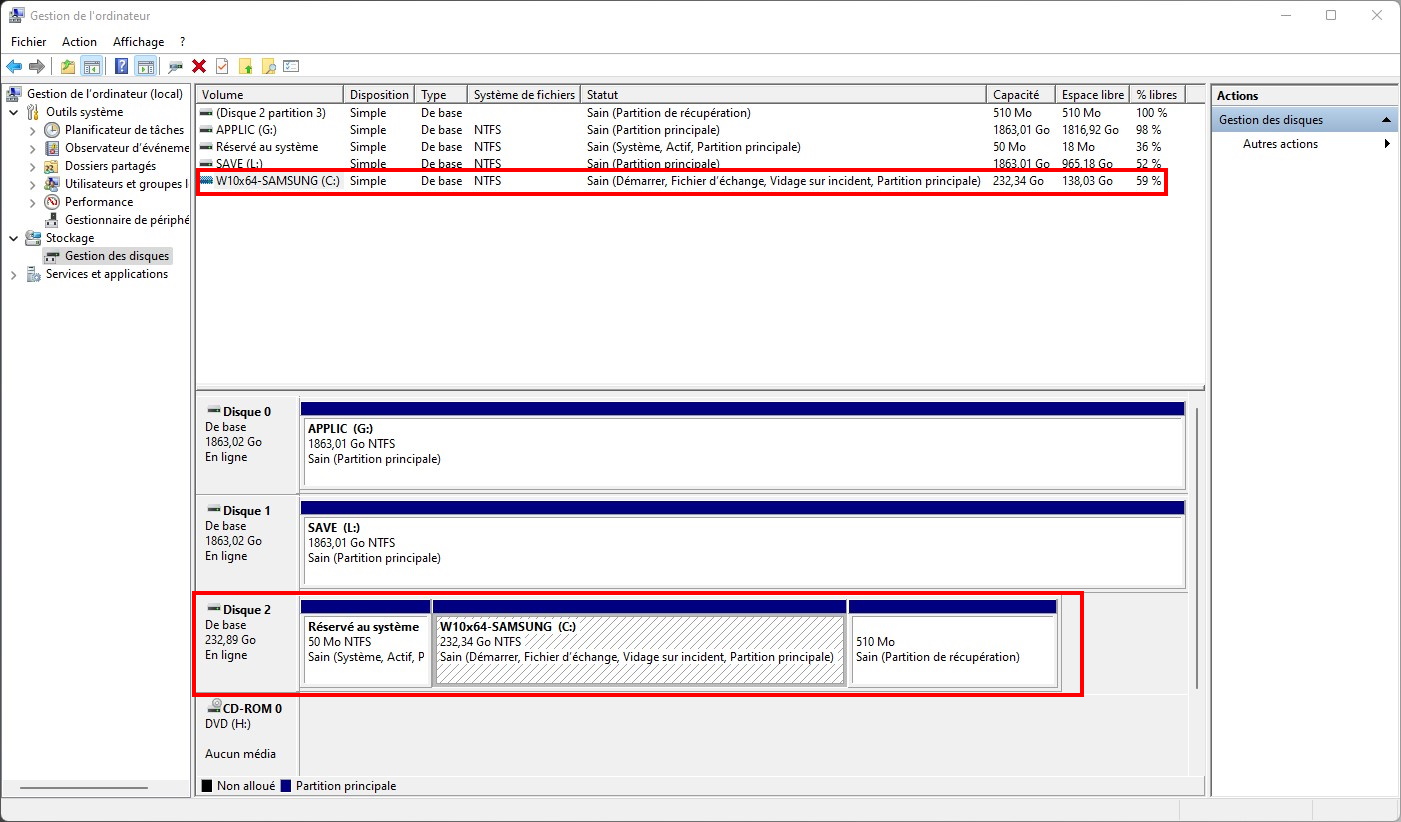
Task: Open Help via the blue question mark icon
Action: point(121,67)
